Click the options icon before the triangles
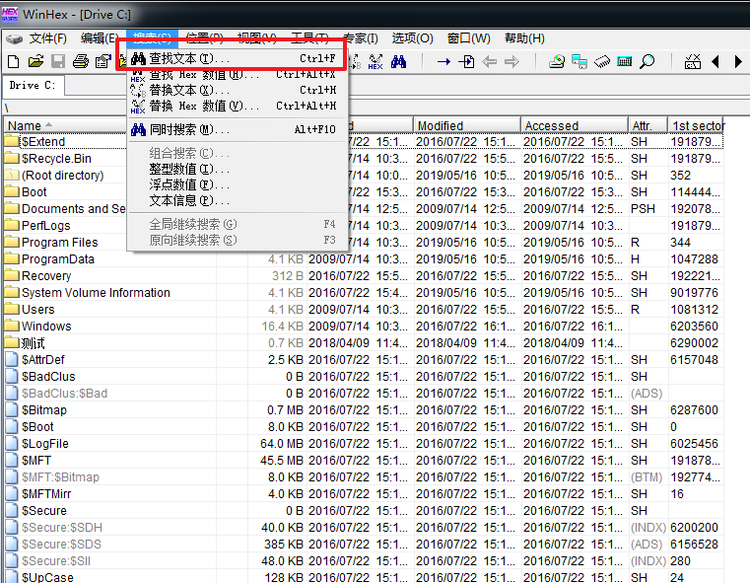This screenshot has height=583, width=750. (693, 62)
